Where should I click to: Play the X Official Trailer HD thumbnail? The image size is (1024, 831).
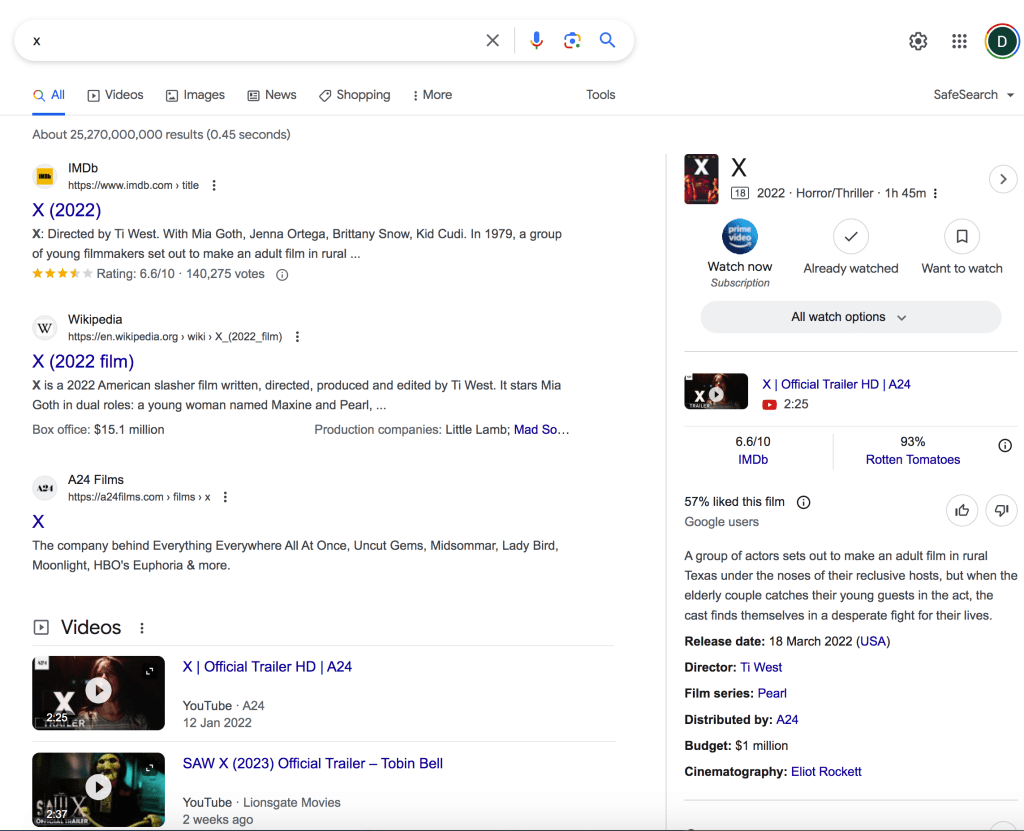point(98,692)
